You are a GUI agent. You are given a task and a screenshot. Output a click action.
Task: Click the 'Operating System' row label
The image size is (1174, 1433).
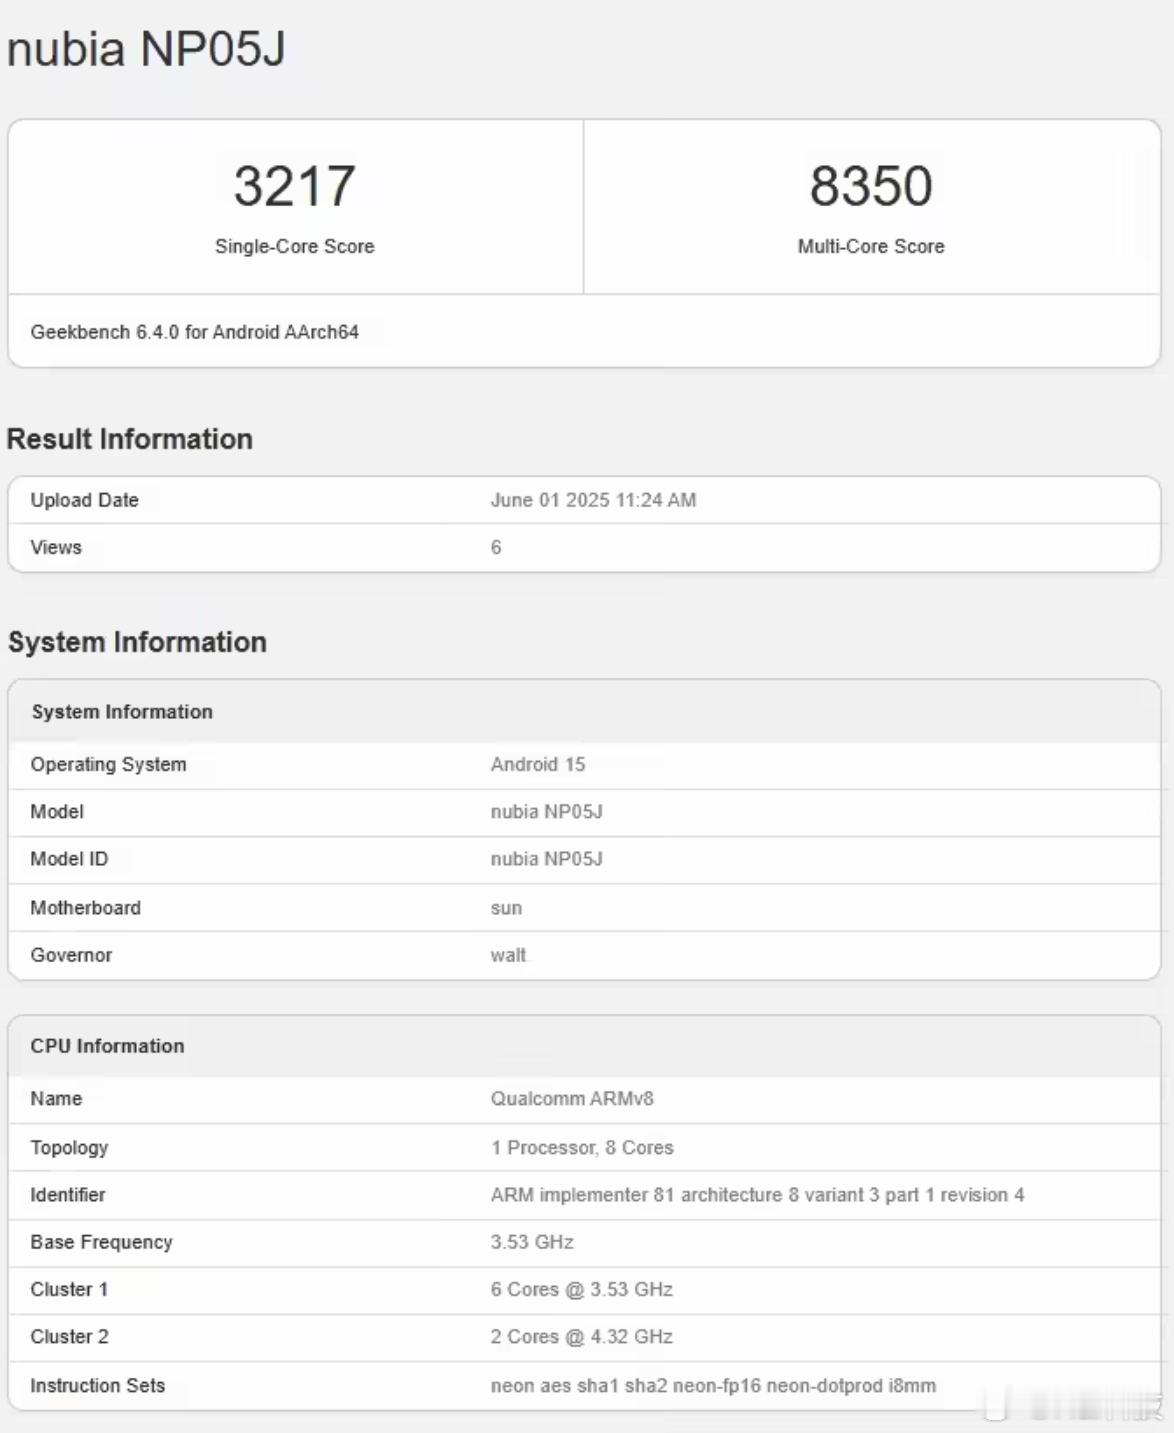tap(108, 764)
